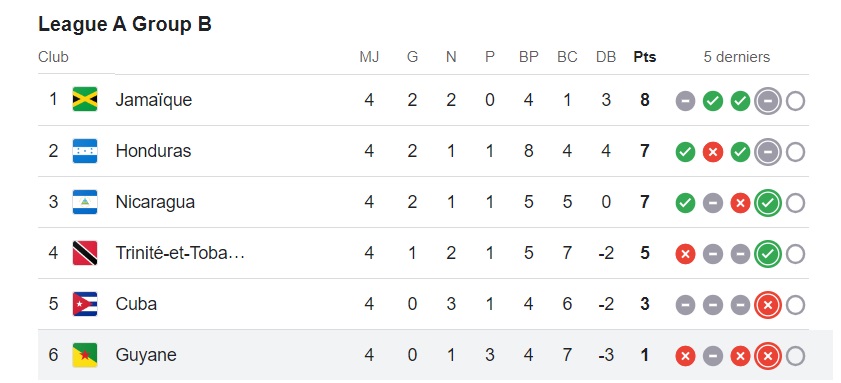Click Guyane's empty upcoming match circle
Viewport: 841px width, 383px height.
tap(795, 356)
